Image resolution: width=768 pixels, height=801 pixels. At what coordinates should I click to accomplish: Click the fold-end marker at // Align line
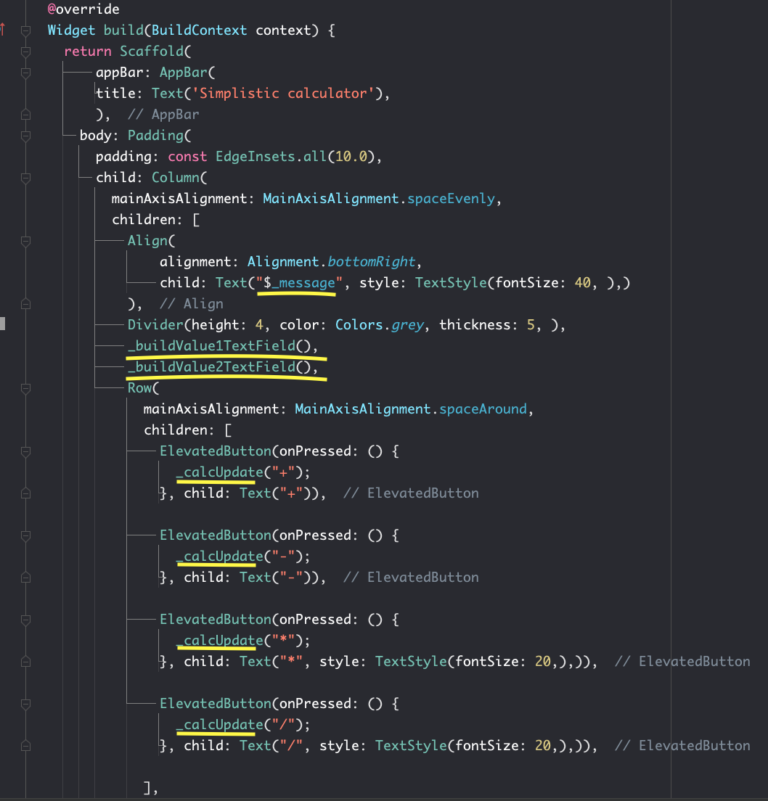pos(26,304)
